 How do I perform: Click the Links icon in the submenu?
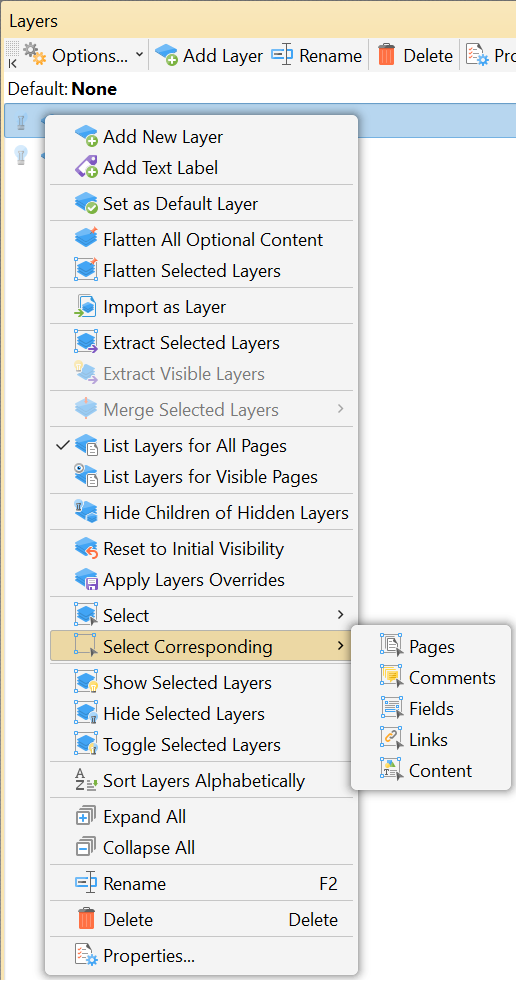click(391, 739)
